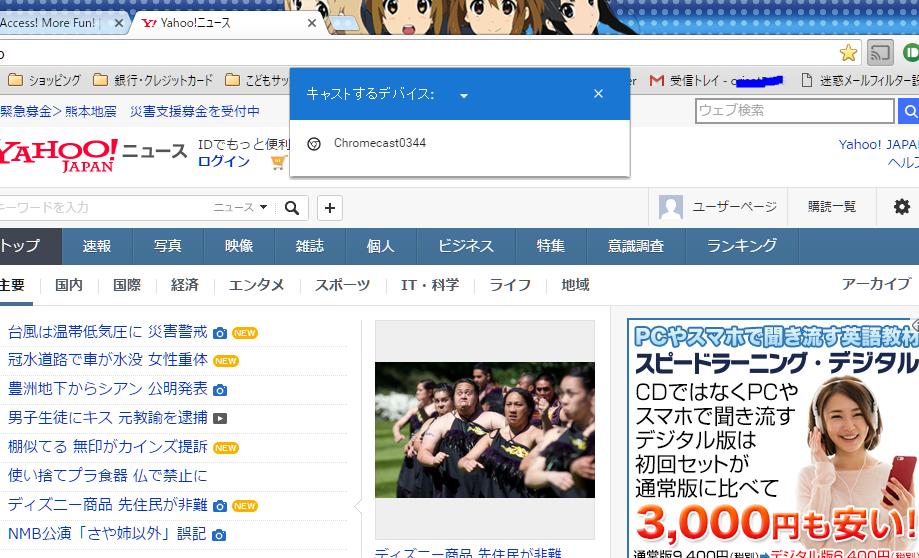Select the 地域 category tab
Viewport: 919px width, 558px height.
tap(575, 285)
